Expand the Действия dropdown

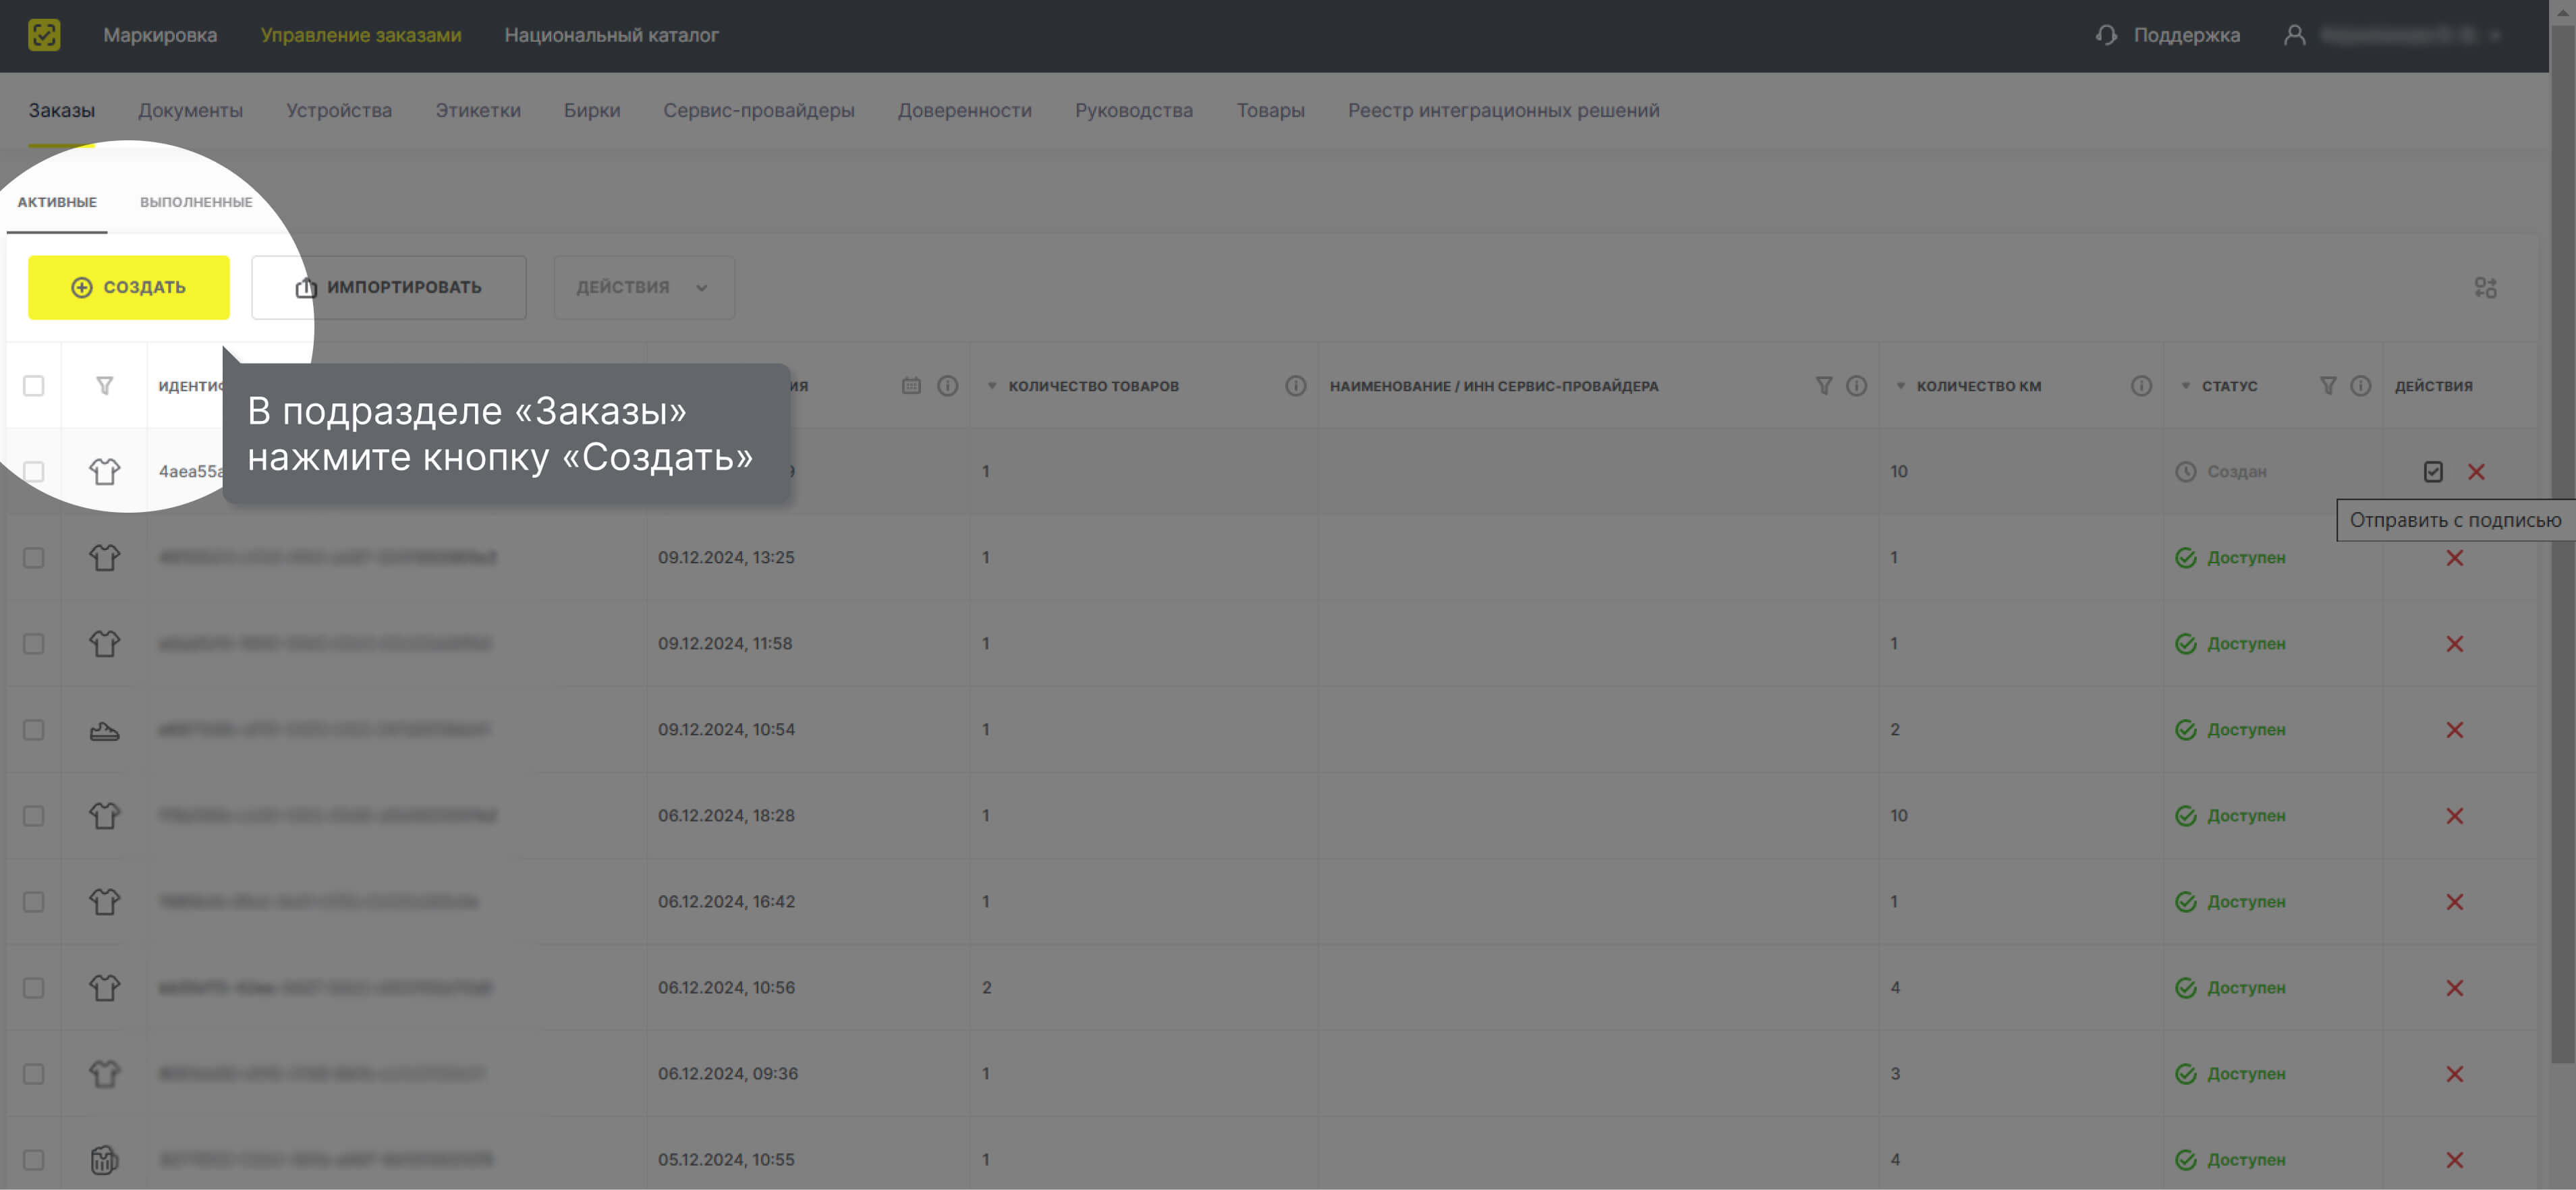coord(644,288)
